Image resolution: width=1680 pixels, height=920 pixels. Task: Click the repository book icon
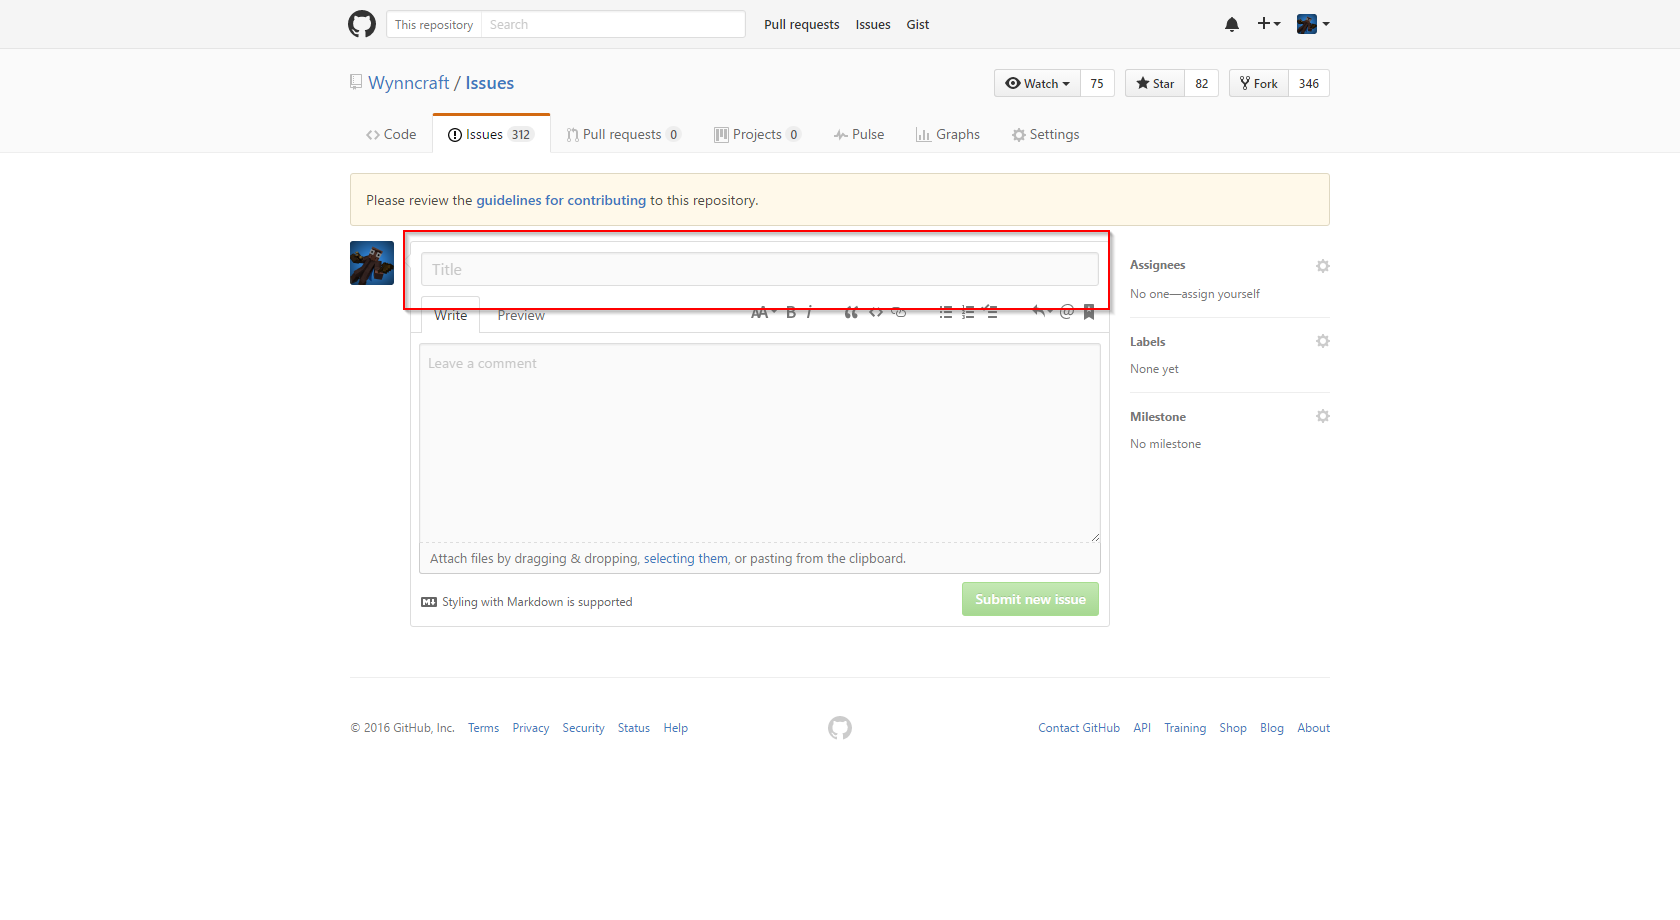tap(356, 82)
